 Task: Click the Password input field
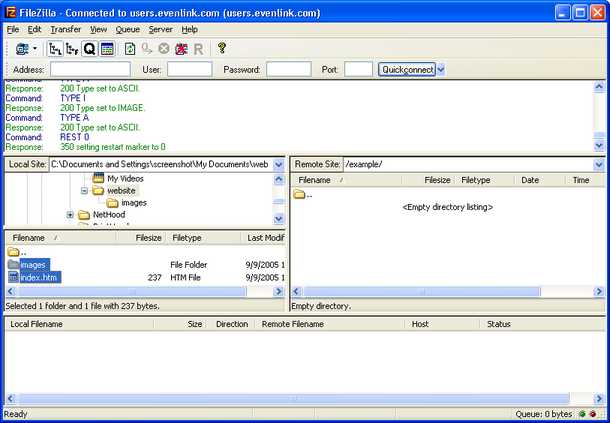click(289, 70)
